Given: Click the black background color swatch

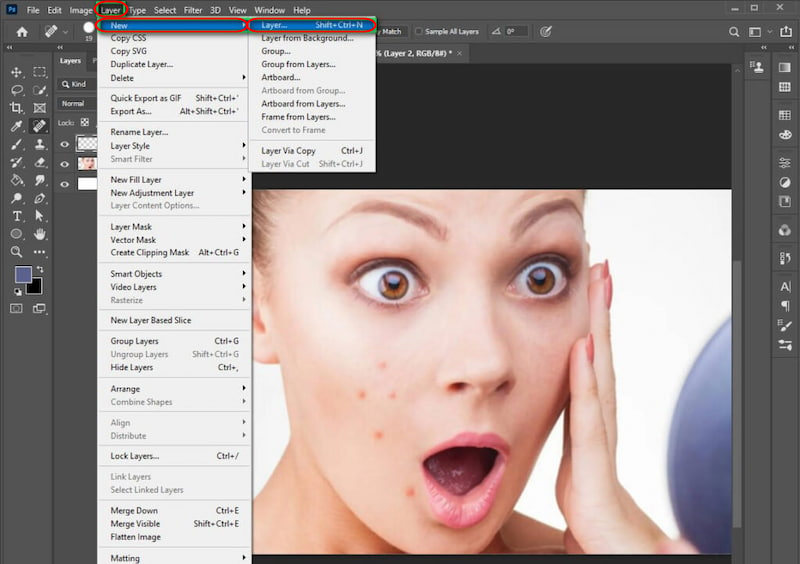Looking at the screenshot, I should (x=36, y=288).
